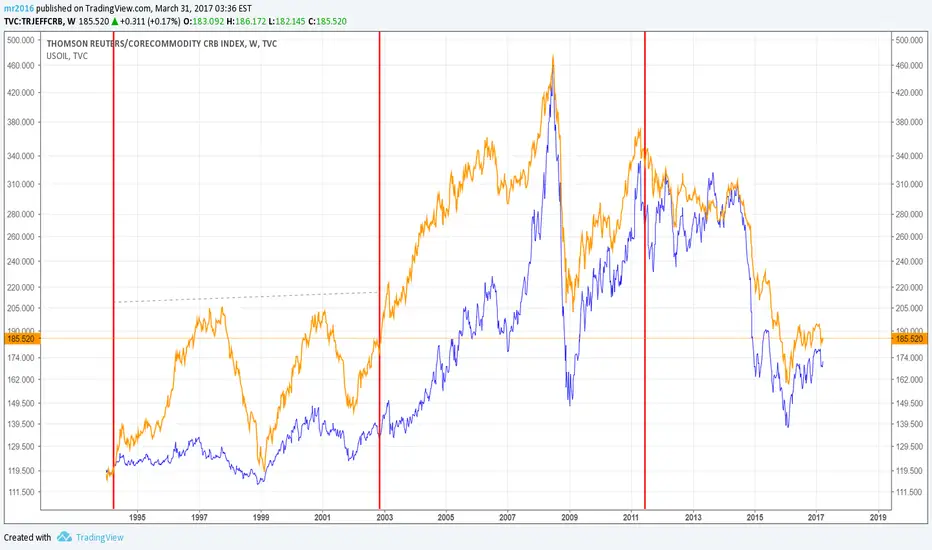Select the red vertical line near 2003
Image resolution: width=932 pixels, height=550 pixels.
coord(379,271)
